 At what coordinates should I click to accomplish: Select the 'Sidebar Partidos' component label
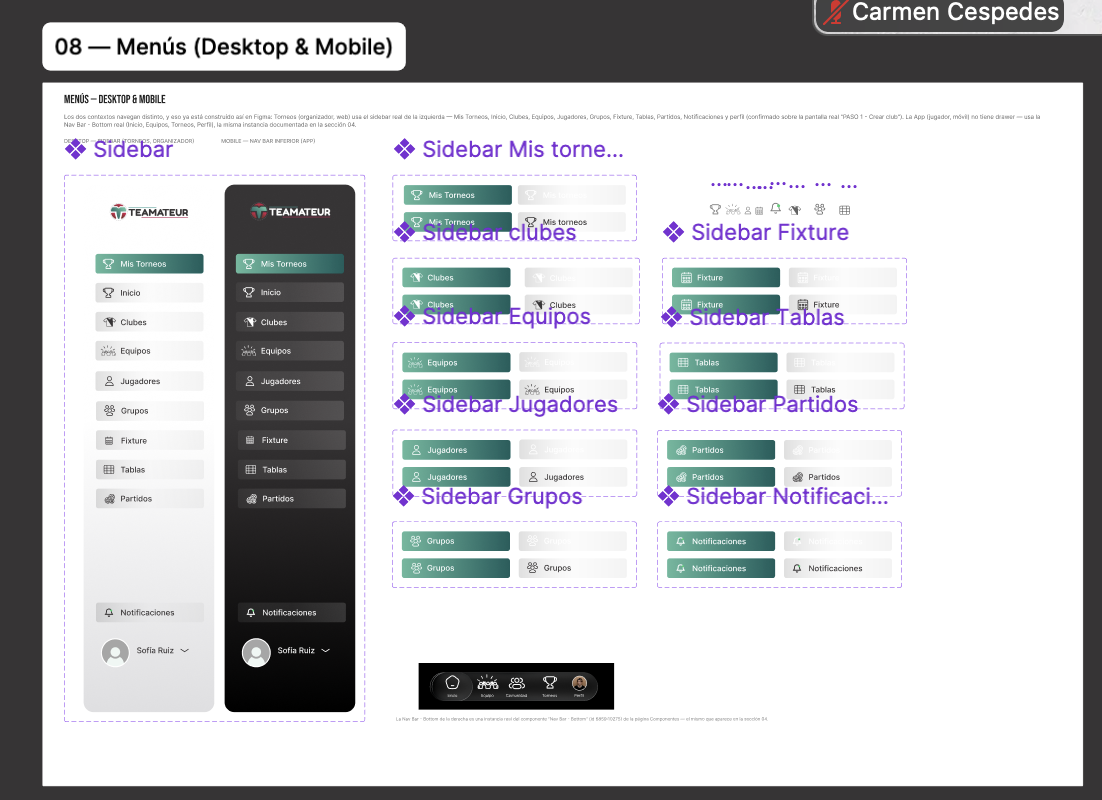coord(772,404)
